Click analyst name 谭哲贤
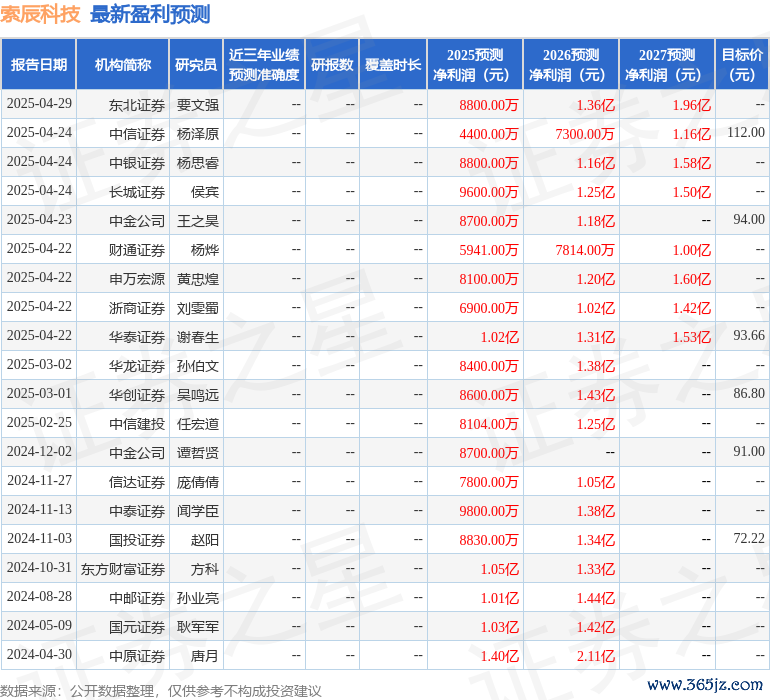The image size is (770, 700). tap(198, 453)
